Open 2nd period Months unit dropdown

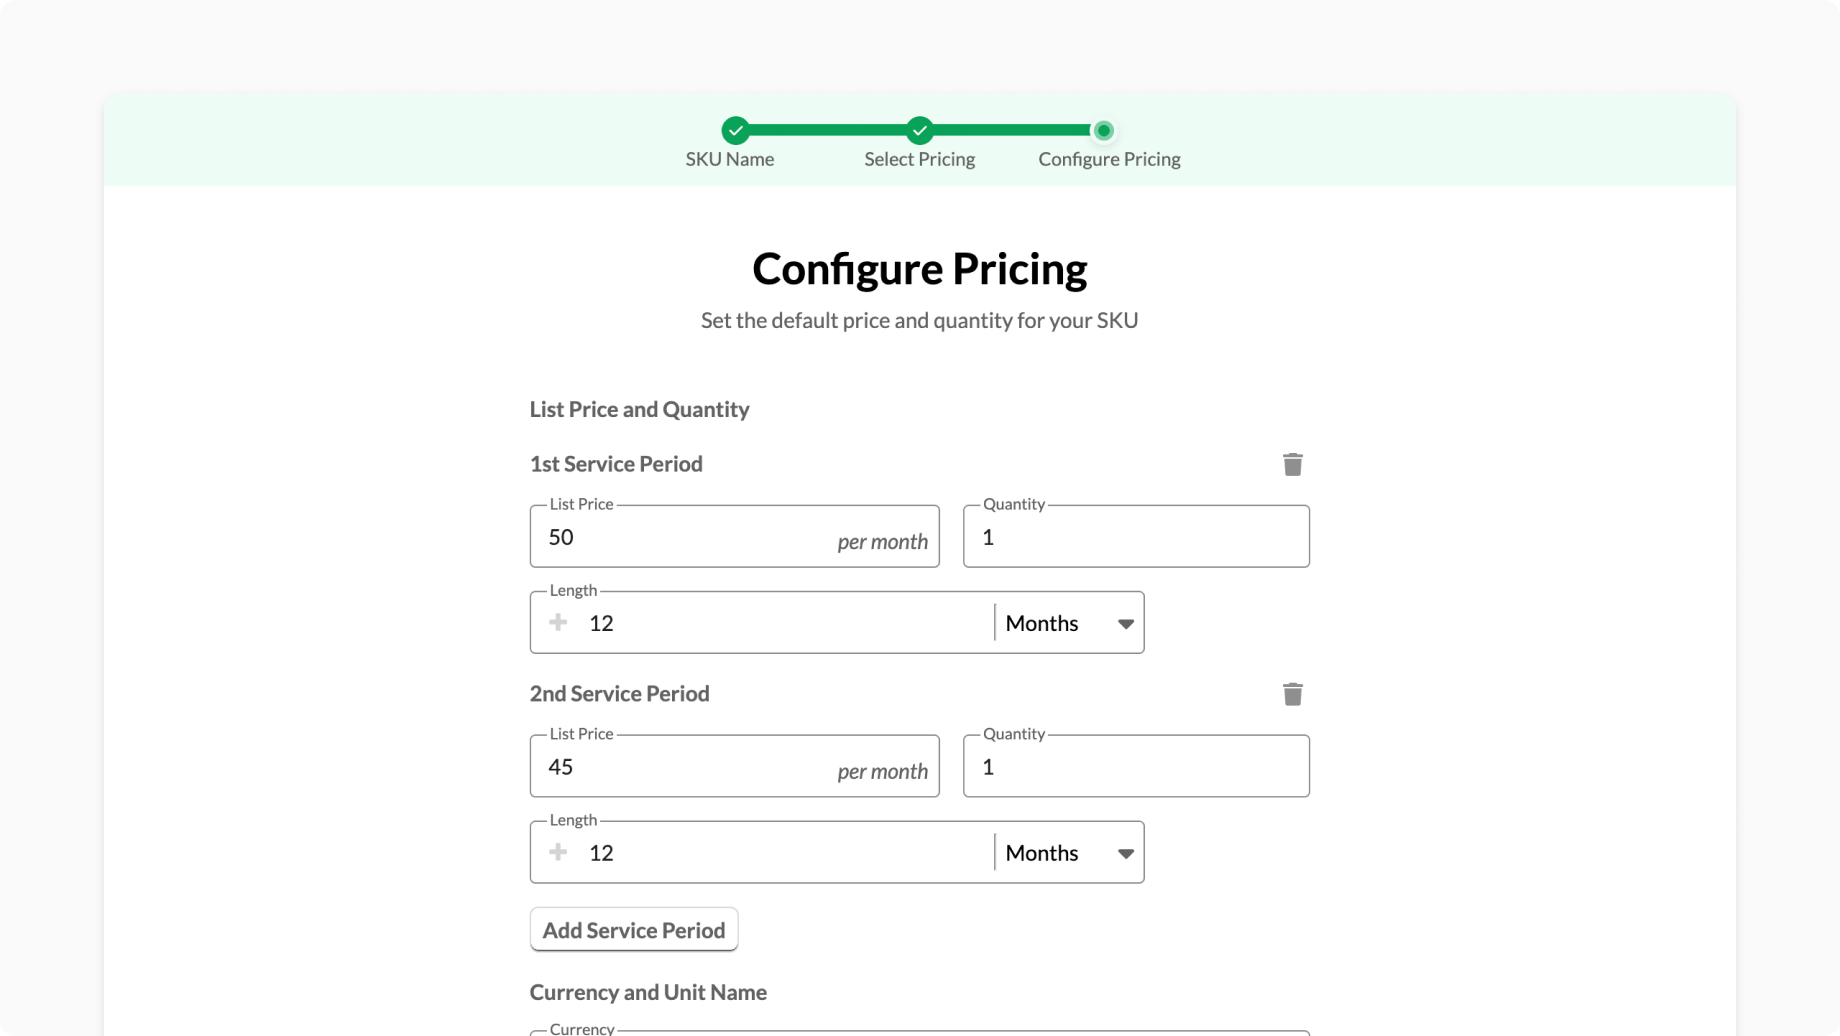pos(1069,853)
